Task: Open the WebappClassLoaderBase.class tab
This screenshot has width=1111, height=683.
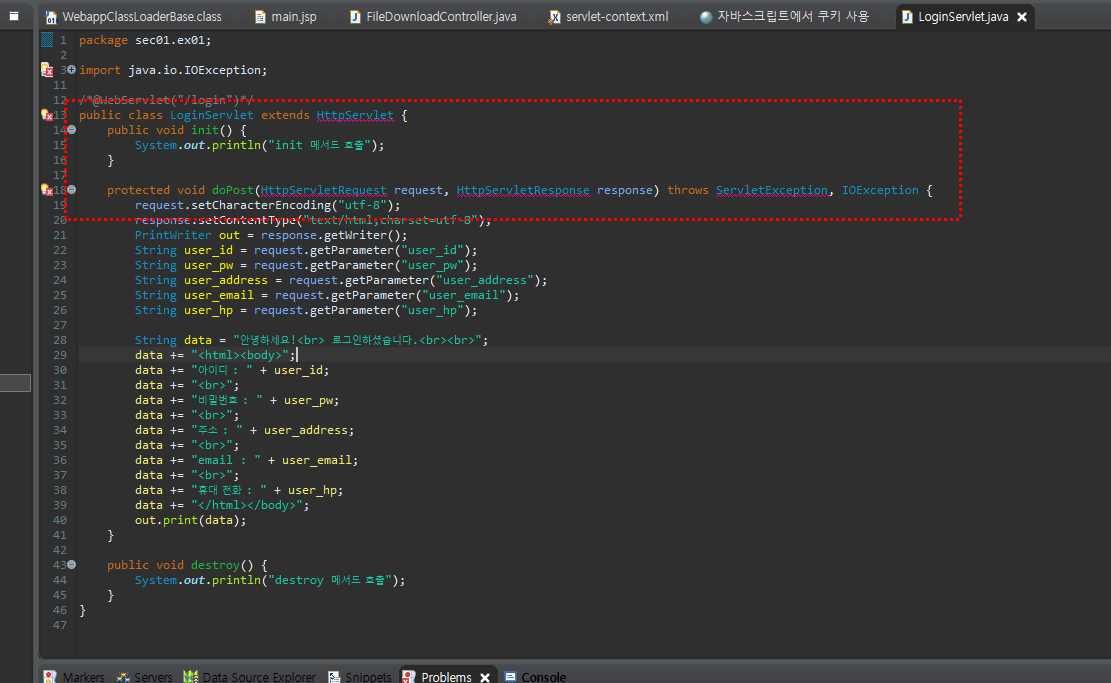Action: pyautogui.click(x=133, y=16)
